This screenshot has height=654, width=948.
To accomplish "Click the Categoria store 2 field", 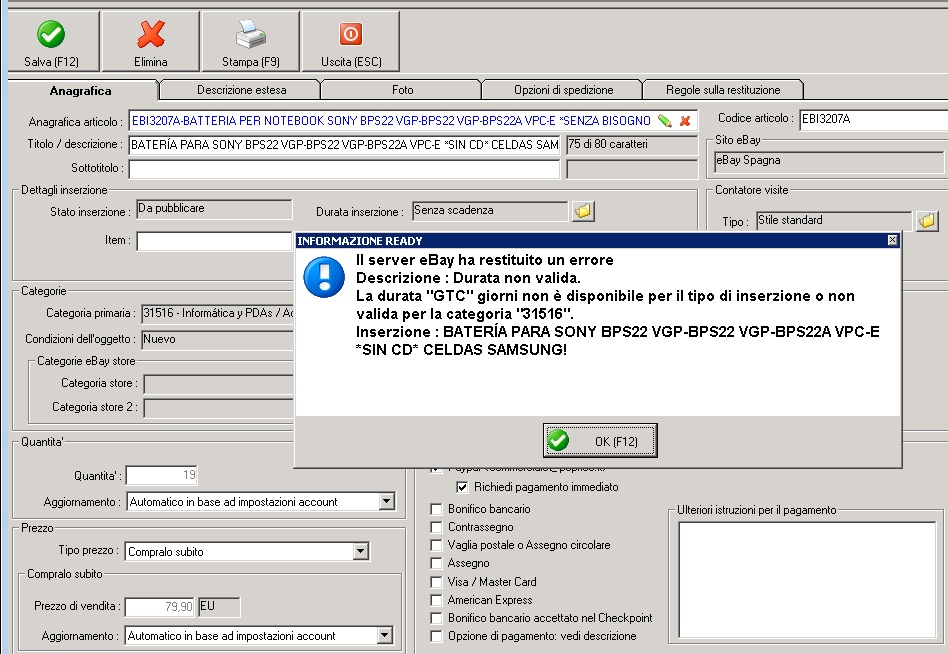I will coord(219,408).
